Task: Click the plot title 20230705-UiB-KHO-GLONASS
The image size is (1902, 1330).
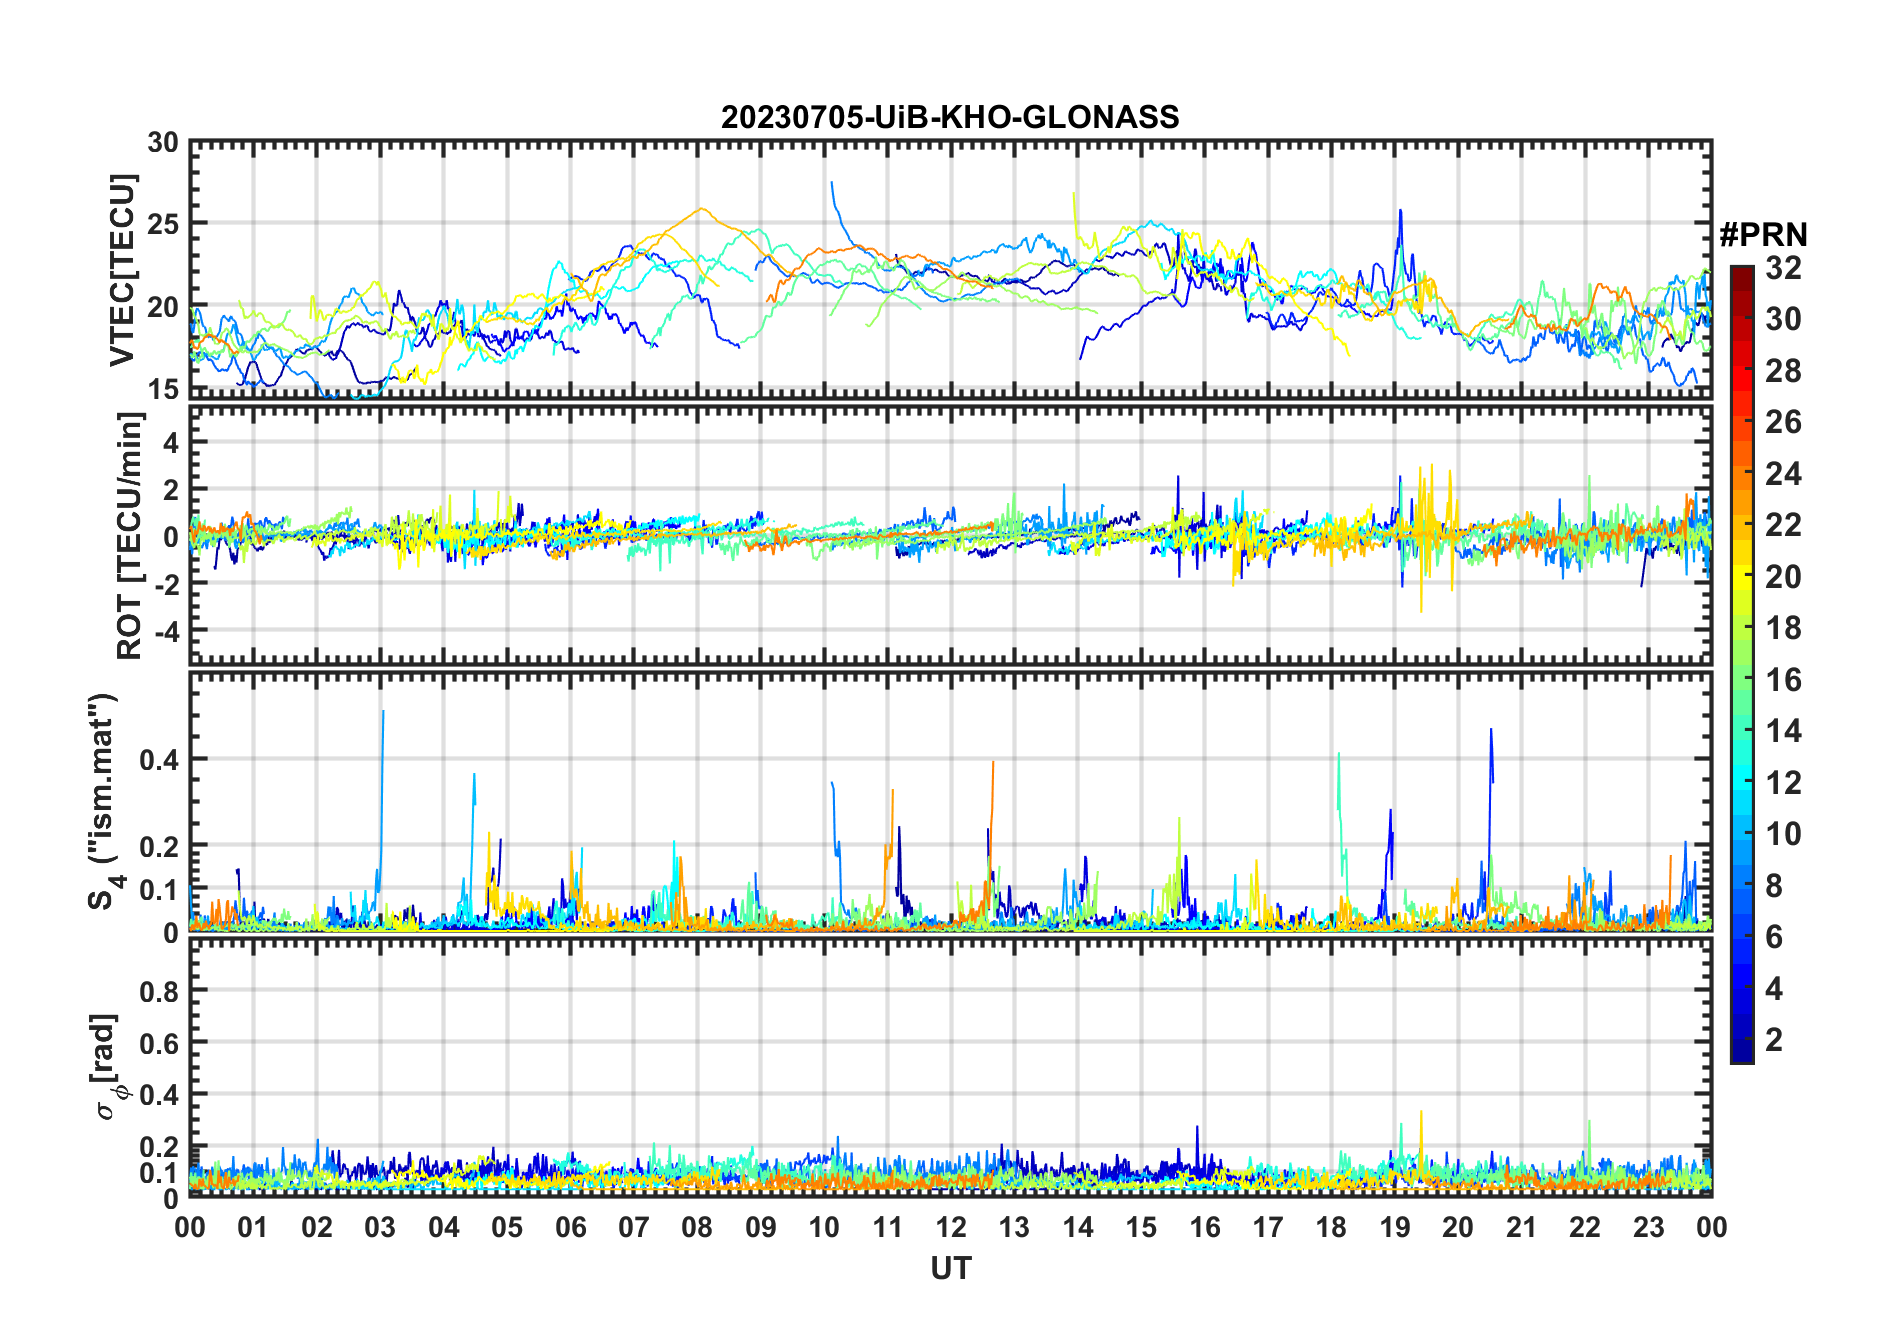Action: (x=950, y=117)
